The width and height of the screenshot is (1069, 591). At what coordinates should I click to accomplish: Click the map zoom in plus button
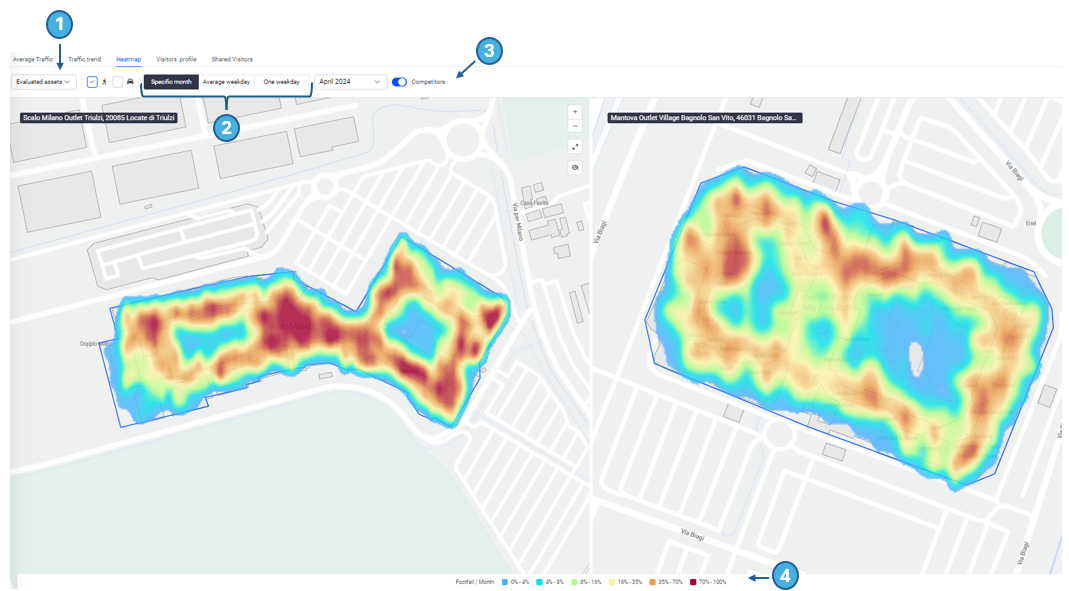(575, 112)
